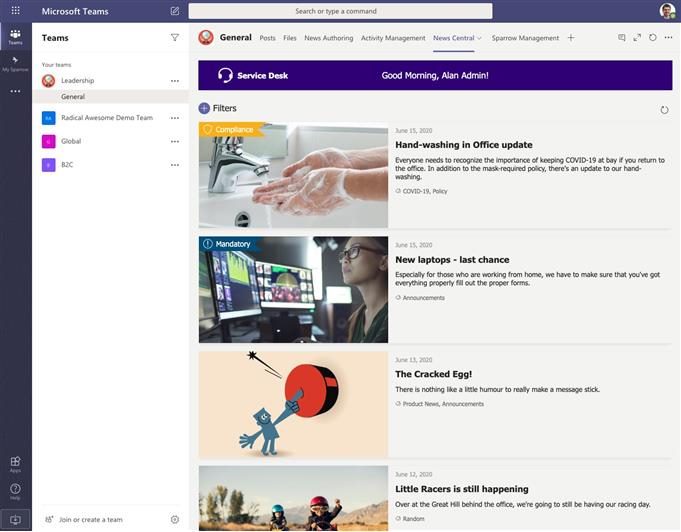Click the Announcements tag under New laptops
The width and height of the screenshot is (681, 532).
(423, 298)
